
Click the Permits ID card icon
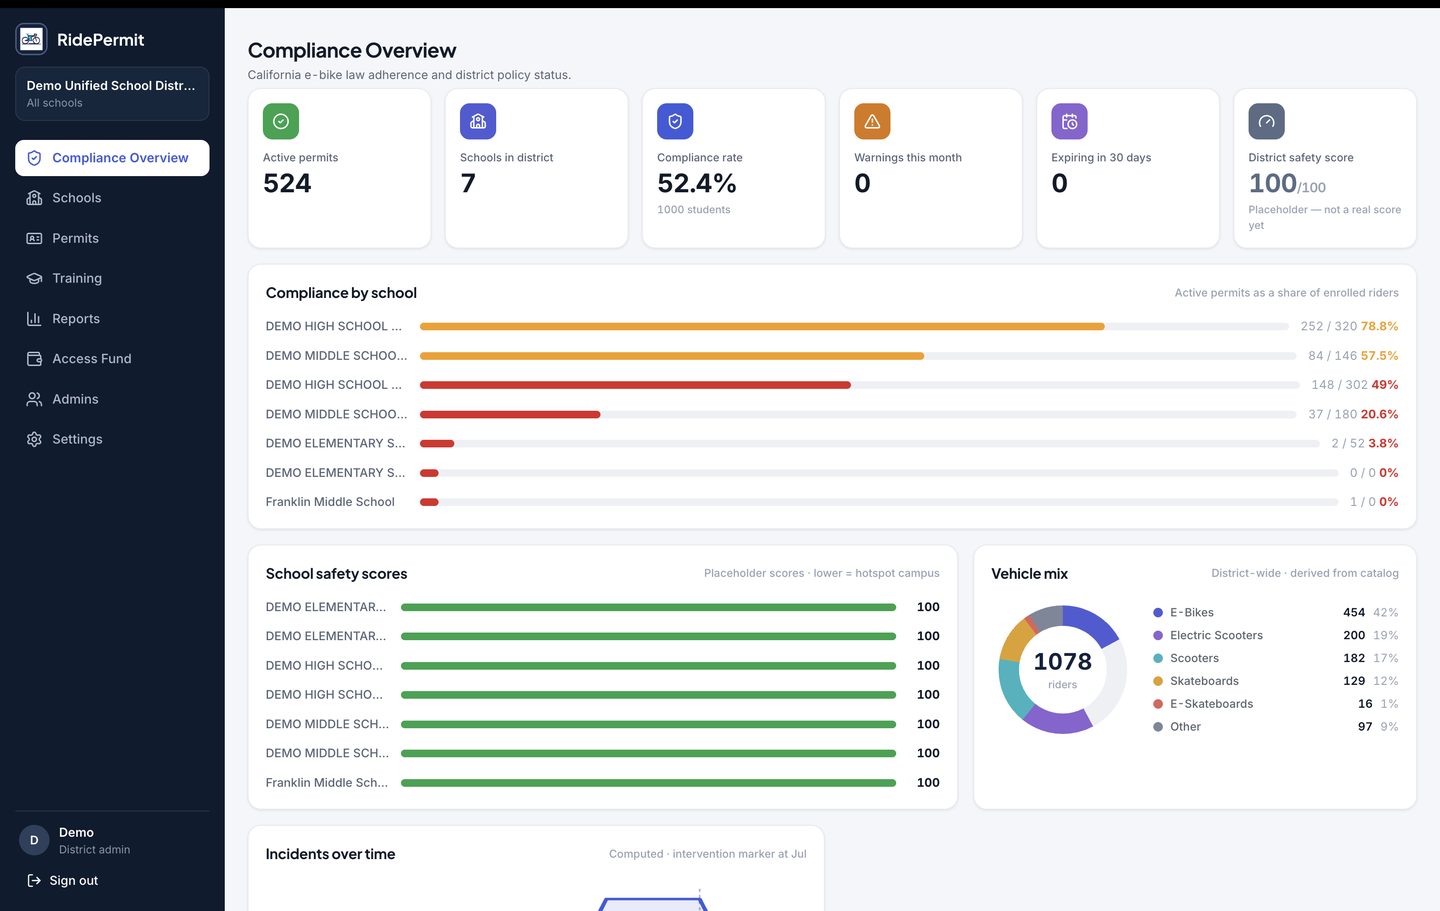(34, 238)
